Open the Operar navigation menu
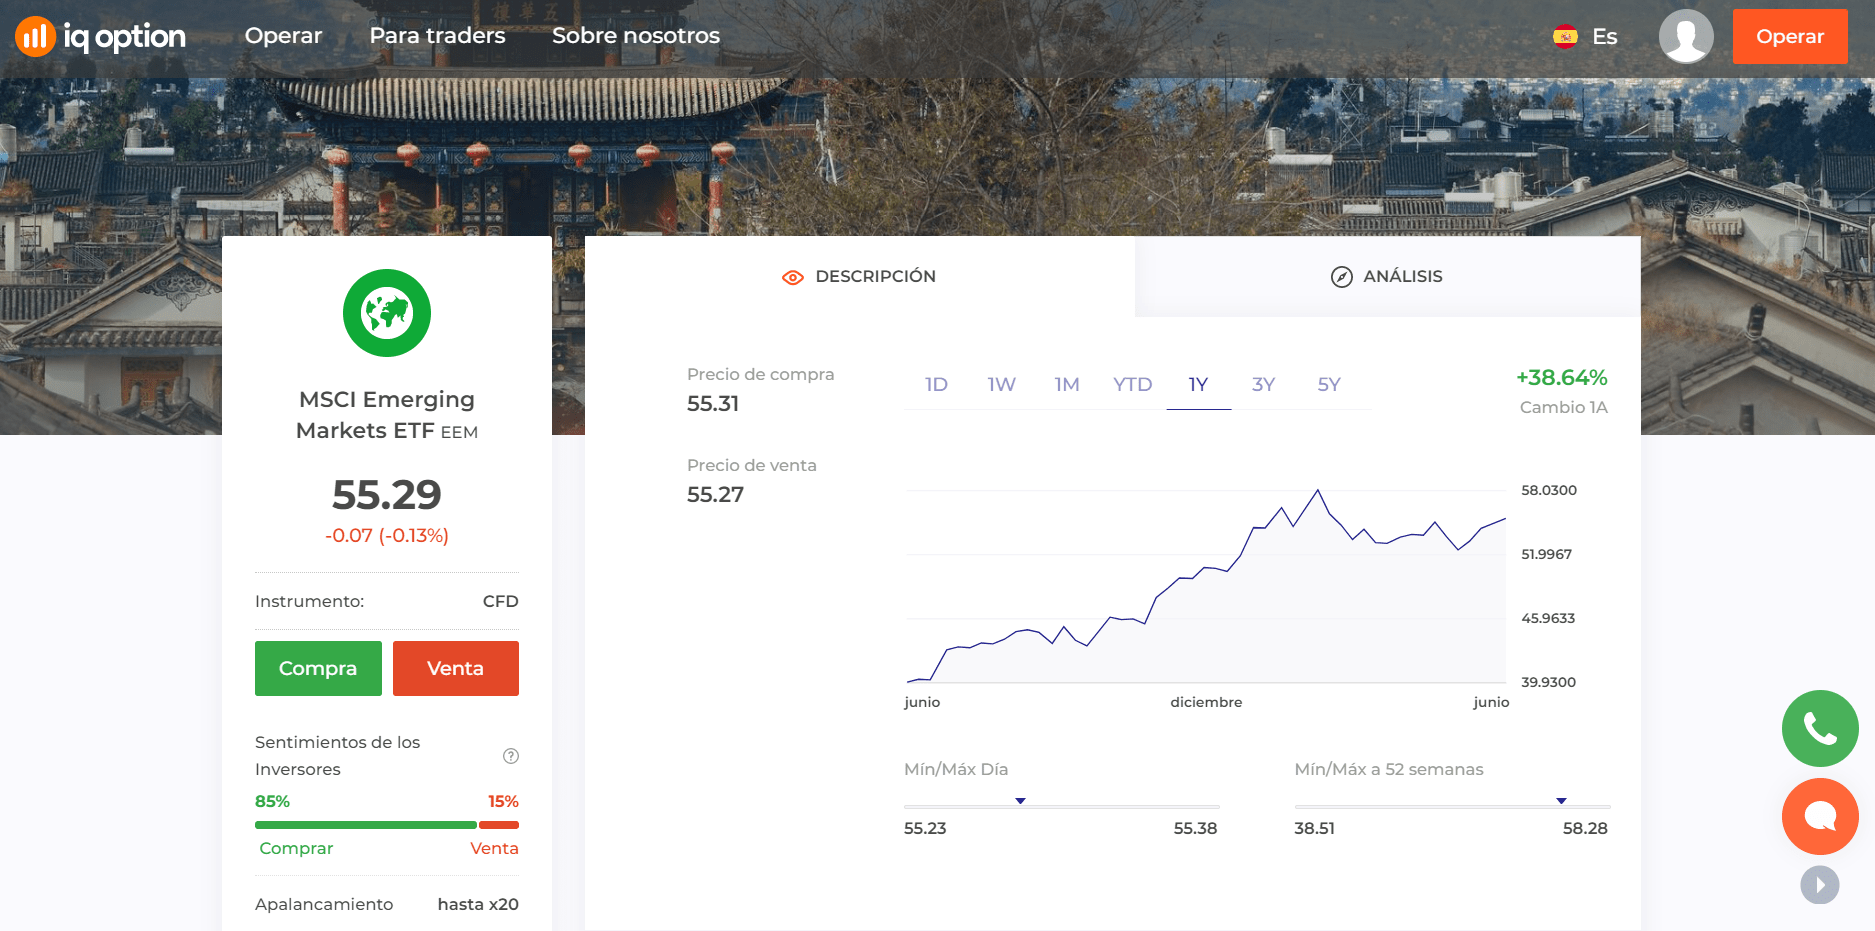 283,36
